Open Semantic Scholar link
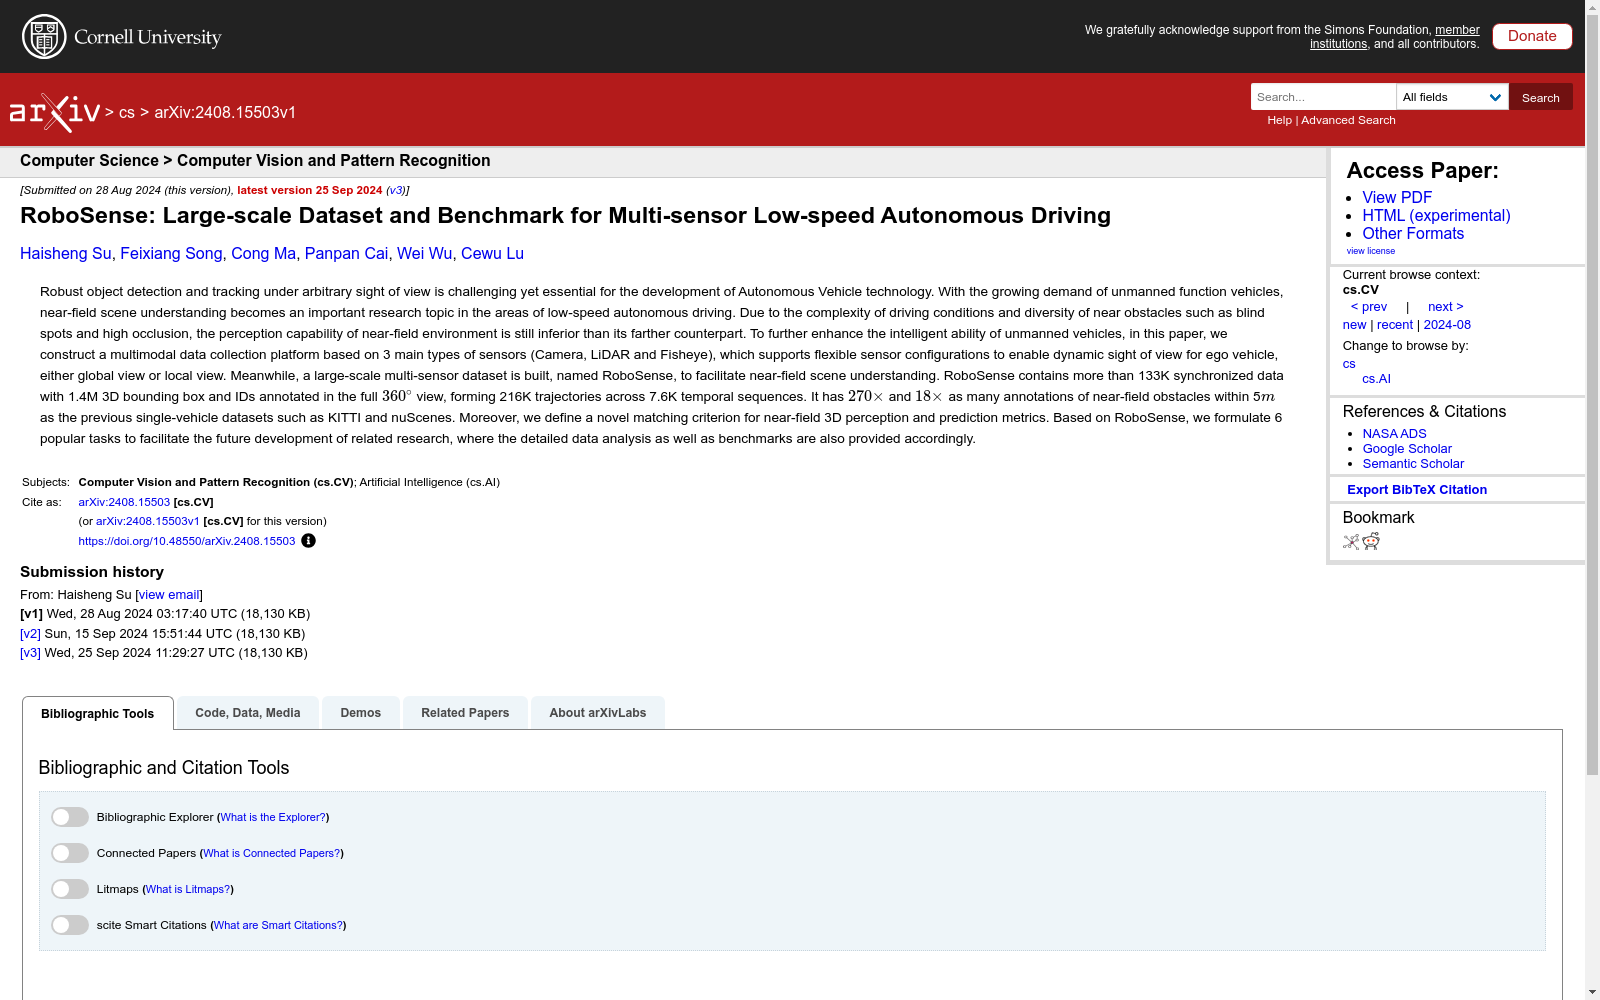The image size is (1600, 1000). tap(1413, 464)
